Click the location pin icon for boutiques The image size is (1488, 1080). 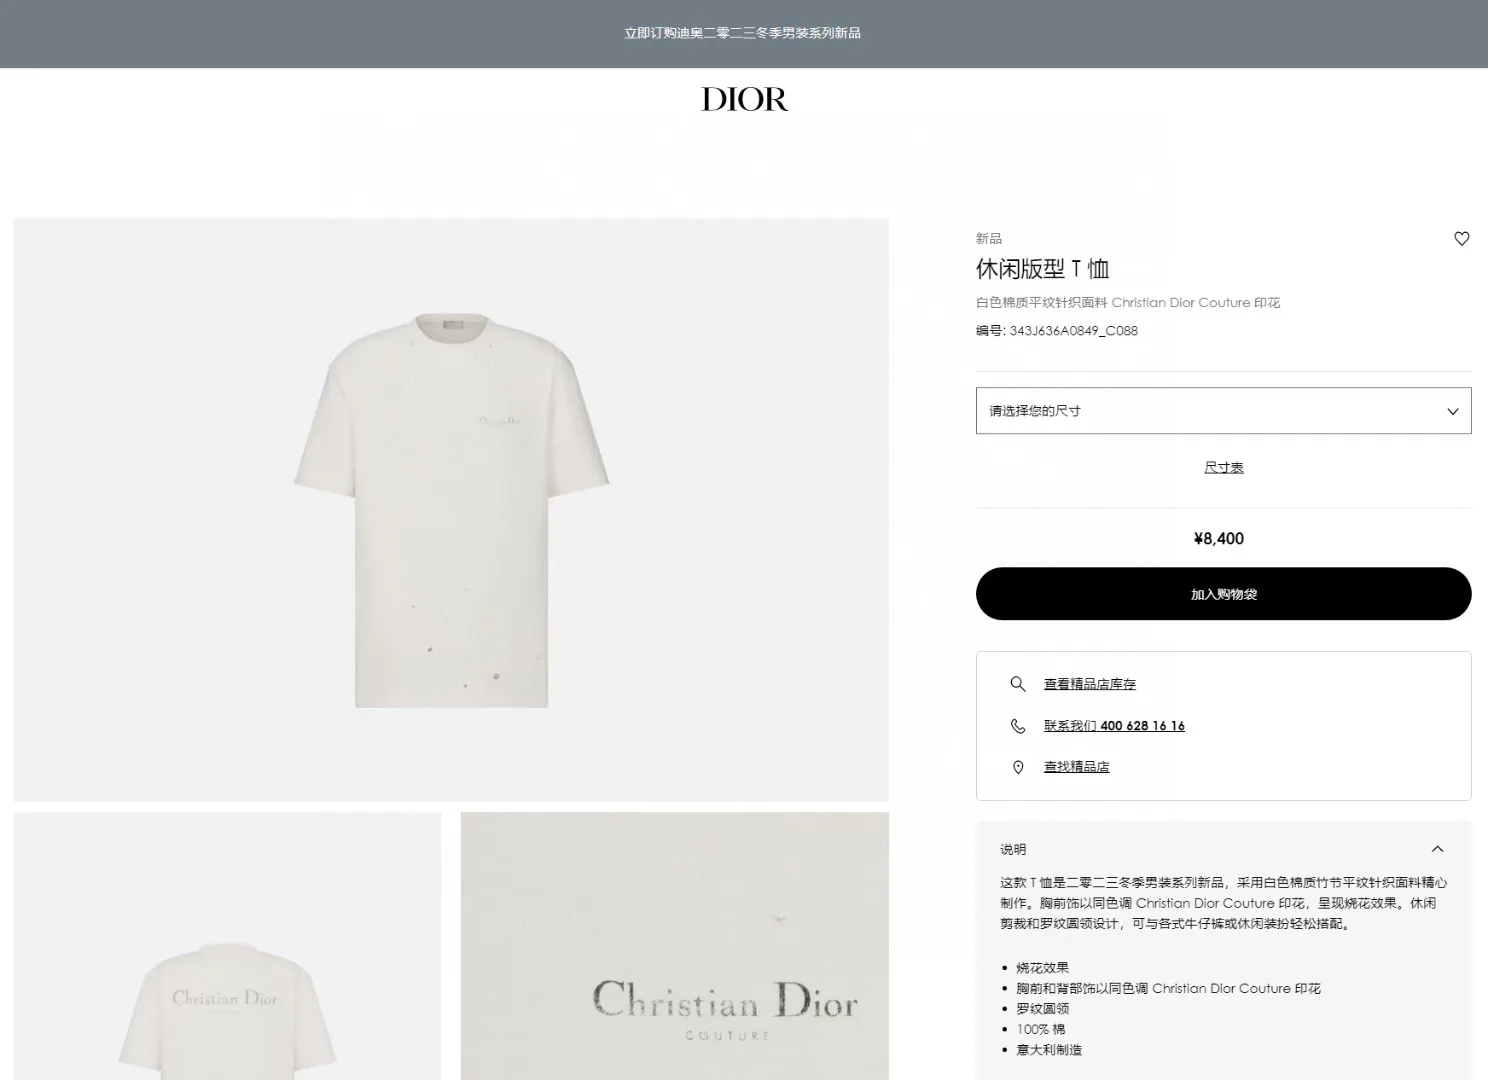pyautogui.click(x=1018, y=767)
